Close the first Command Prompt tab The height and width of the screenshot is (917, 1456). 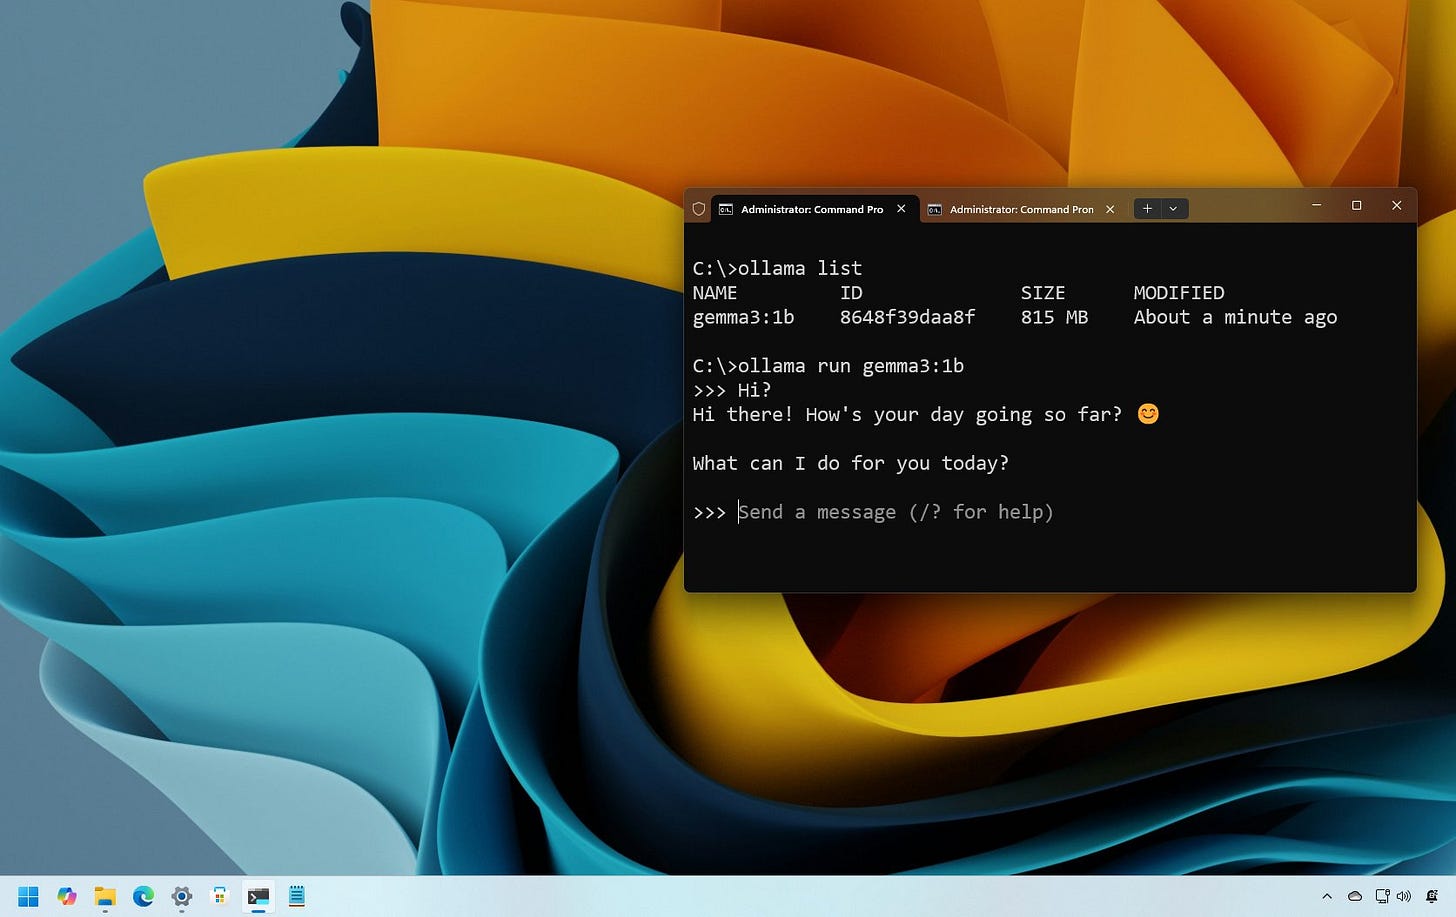pos(901,209)
